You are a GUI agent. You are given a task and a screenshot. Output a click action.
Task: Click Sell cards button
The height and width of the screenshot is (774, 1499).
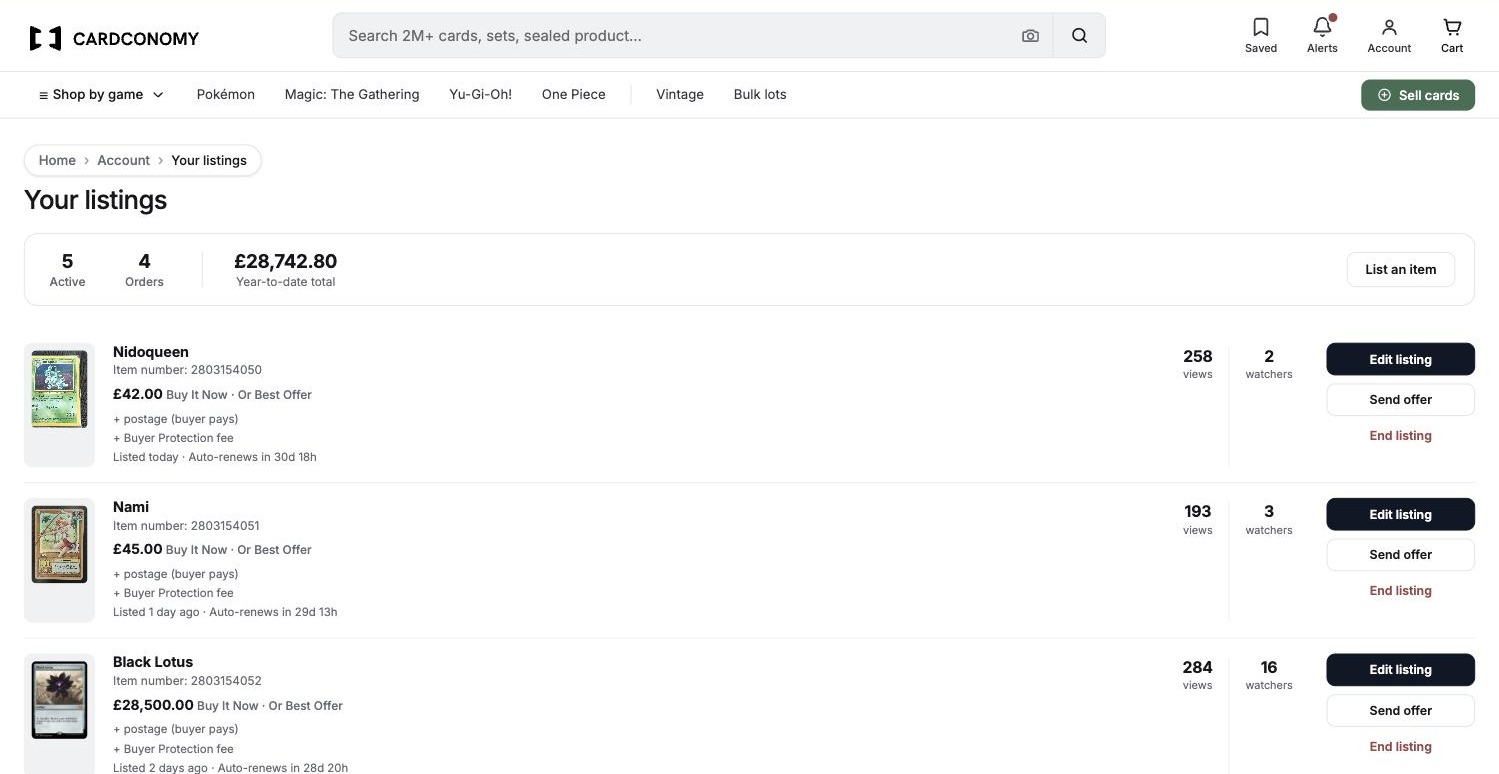tap(1417, 95)
